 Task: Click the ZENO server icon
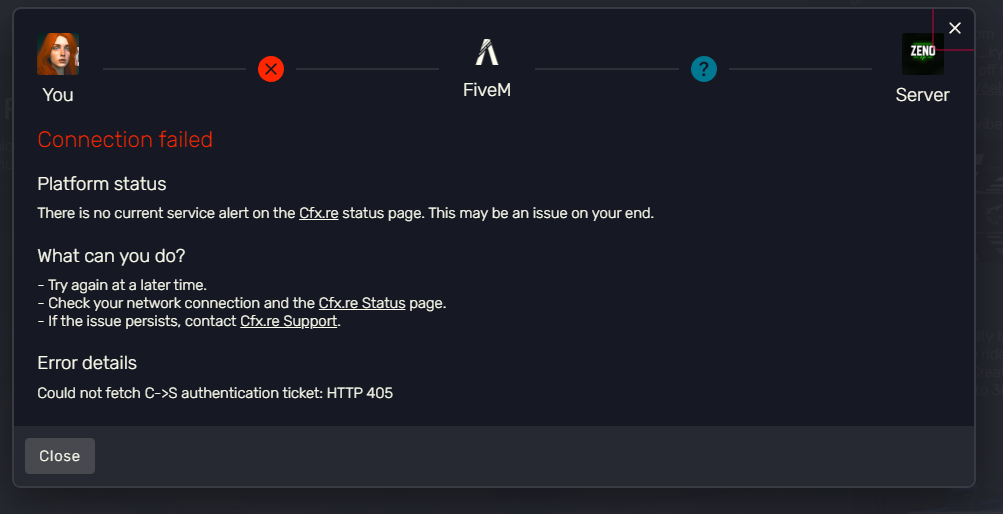(922, 54)
